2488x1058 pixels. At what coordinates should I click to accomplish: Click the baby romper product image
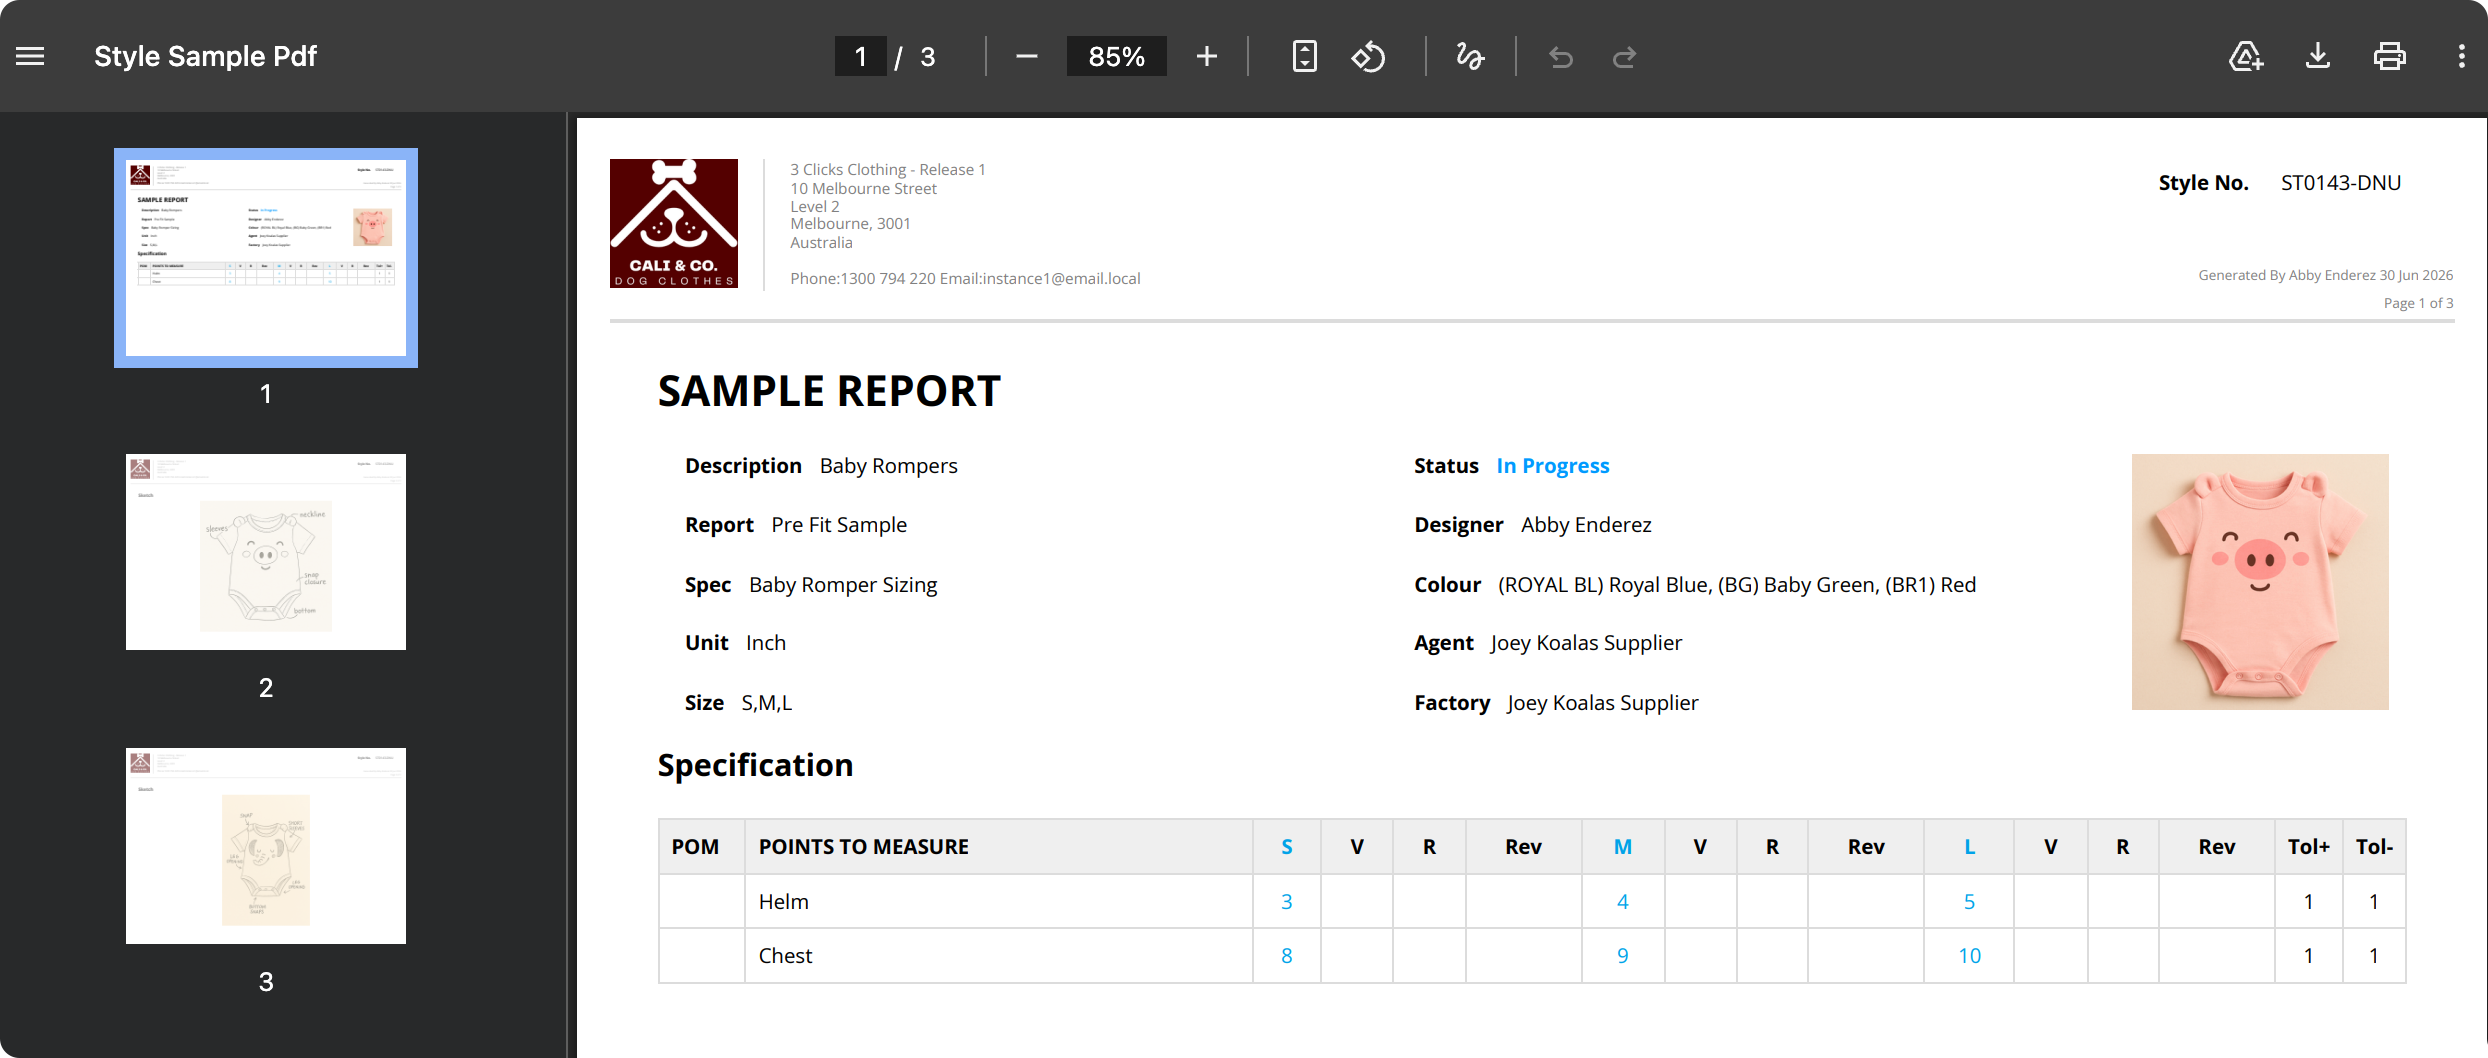point(2260,582)
